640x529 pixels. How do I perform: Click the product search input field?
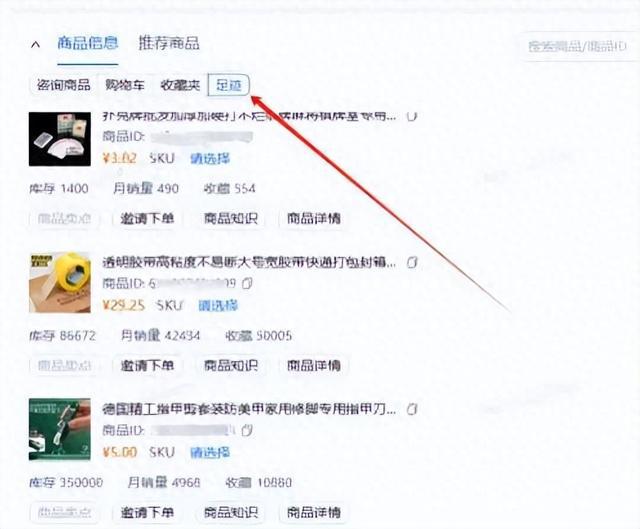(580, 46)
